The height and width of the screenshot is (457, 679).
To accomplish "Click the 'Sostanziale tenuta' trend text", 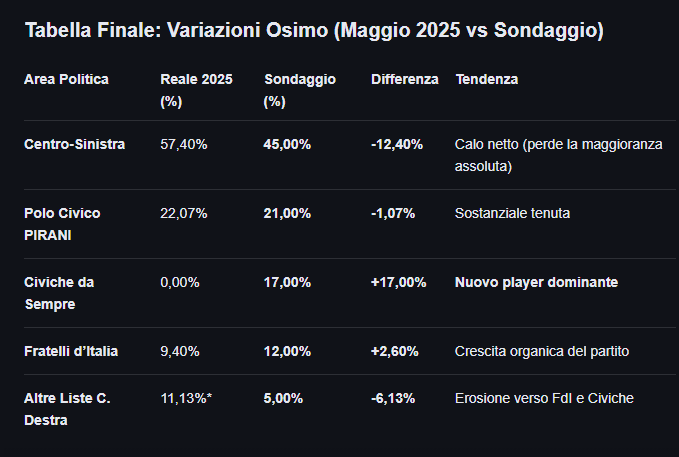I will pos(512,213).
